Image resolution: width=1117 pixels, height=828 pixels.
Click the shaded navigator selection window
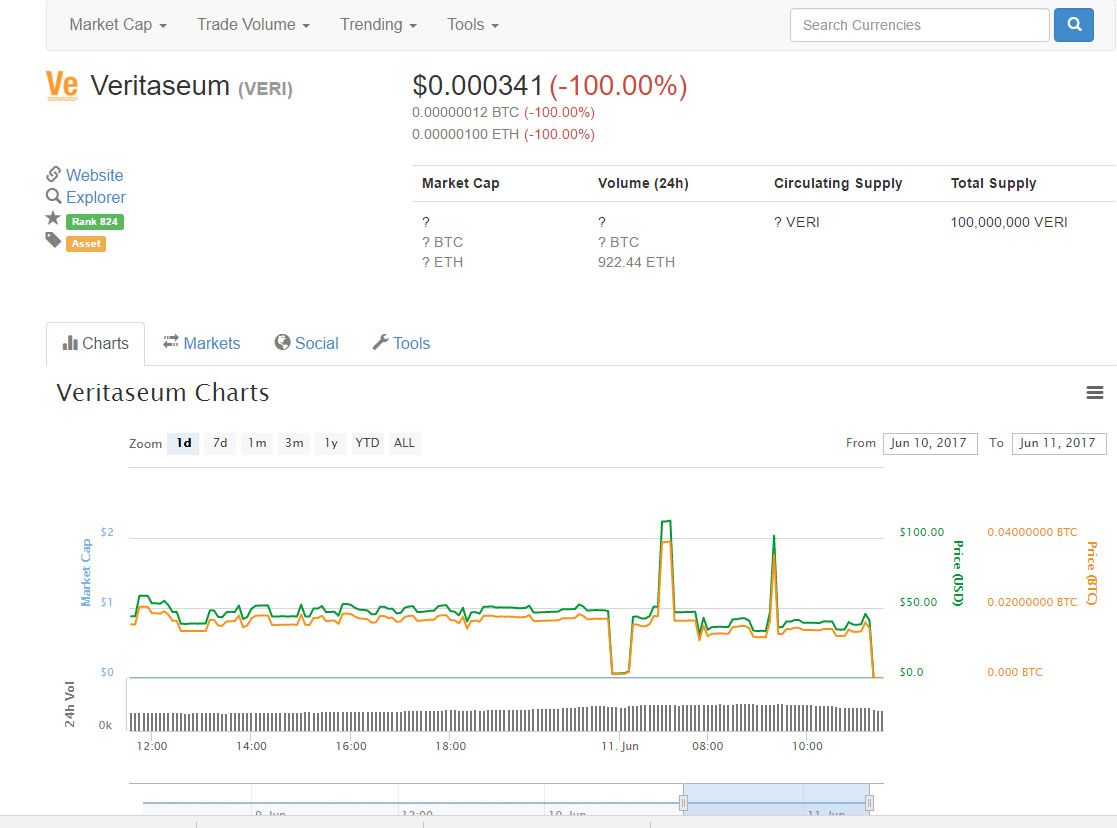[776, 799]
